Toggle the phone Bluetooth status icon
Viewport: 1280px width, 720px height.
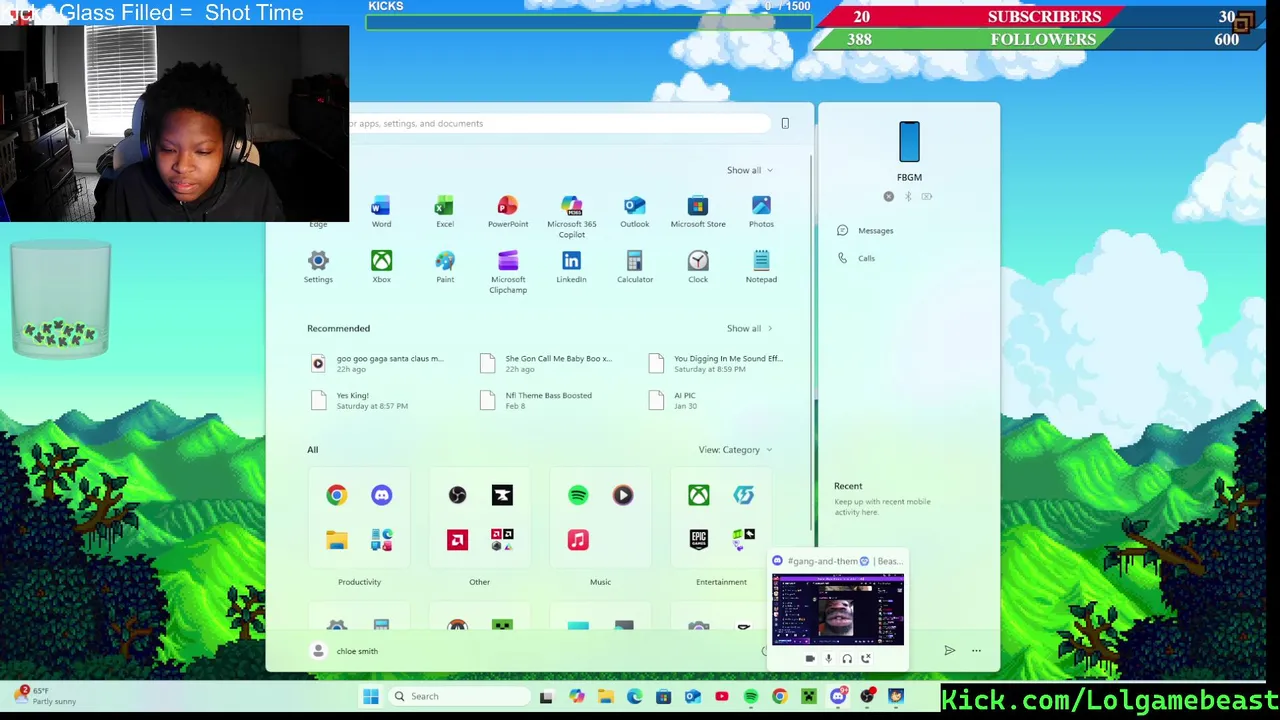point(908,197)
